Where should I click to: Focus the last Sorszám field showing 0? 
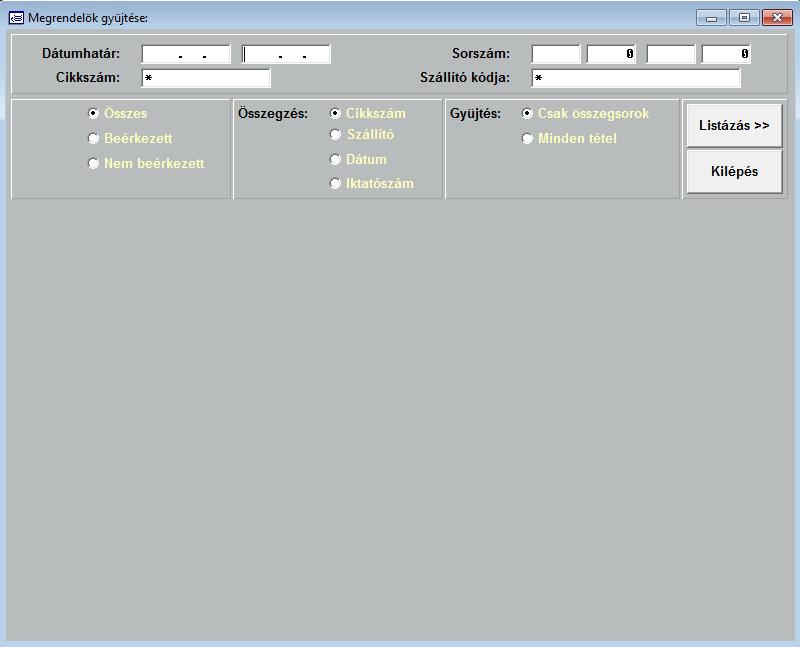click(x=726, y=54)
